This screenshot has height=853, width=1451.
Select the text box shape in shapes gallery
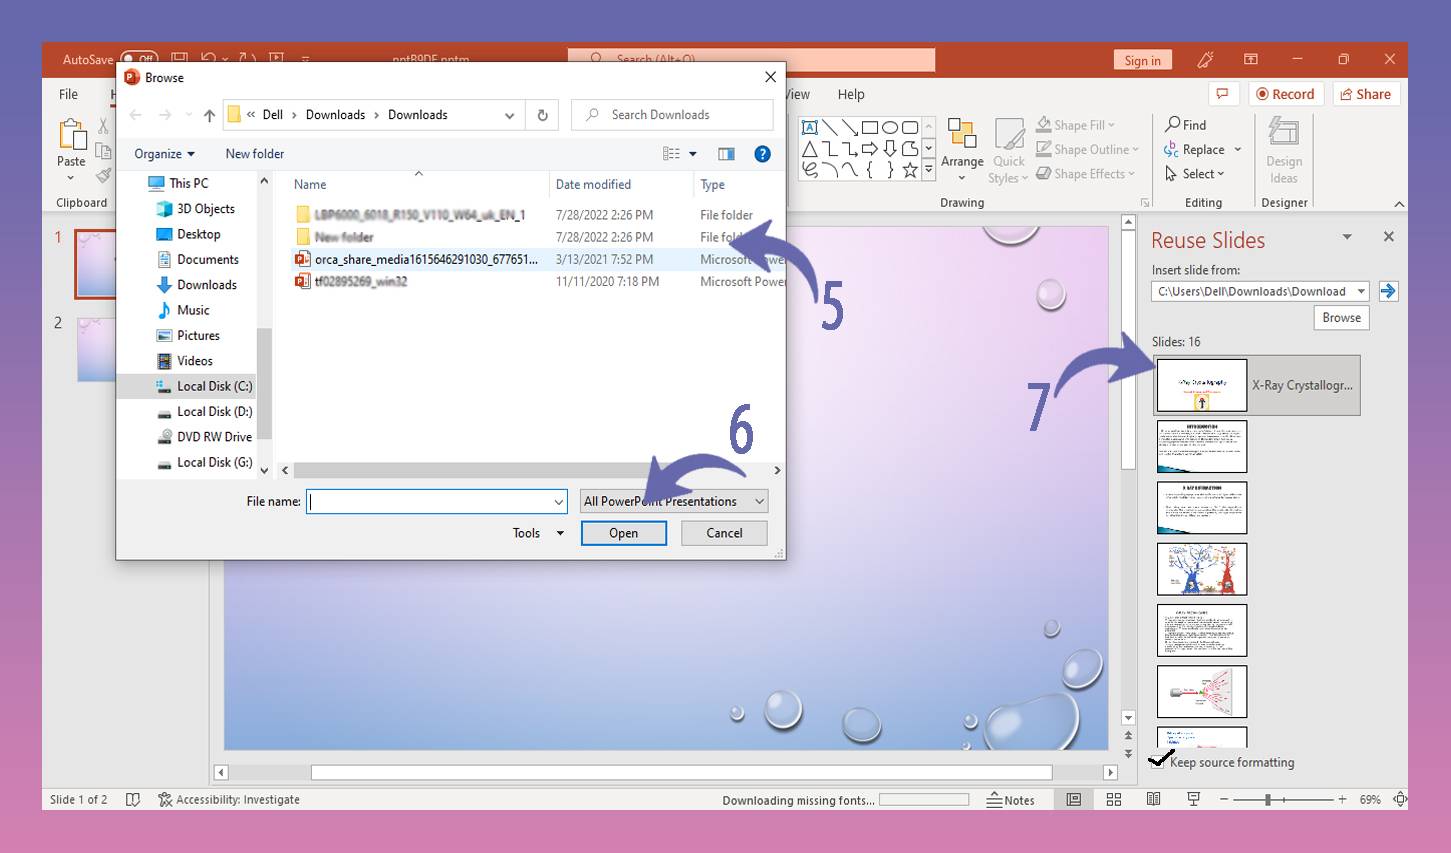coord(810,127)
